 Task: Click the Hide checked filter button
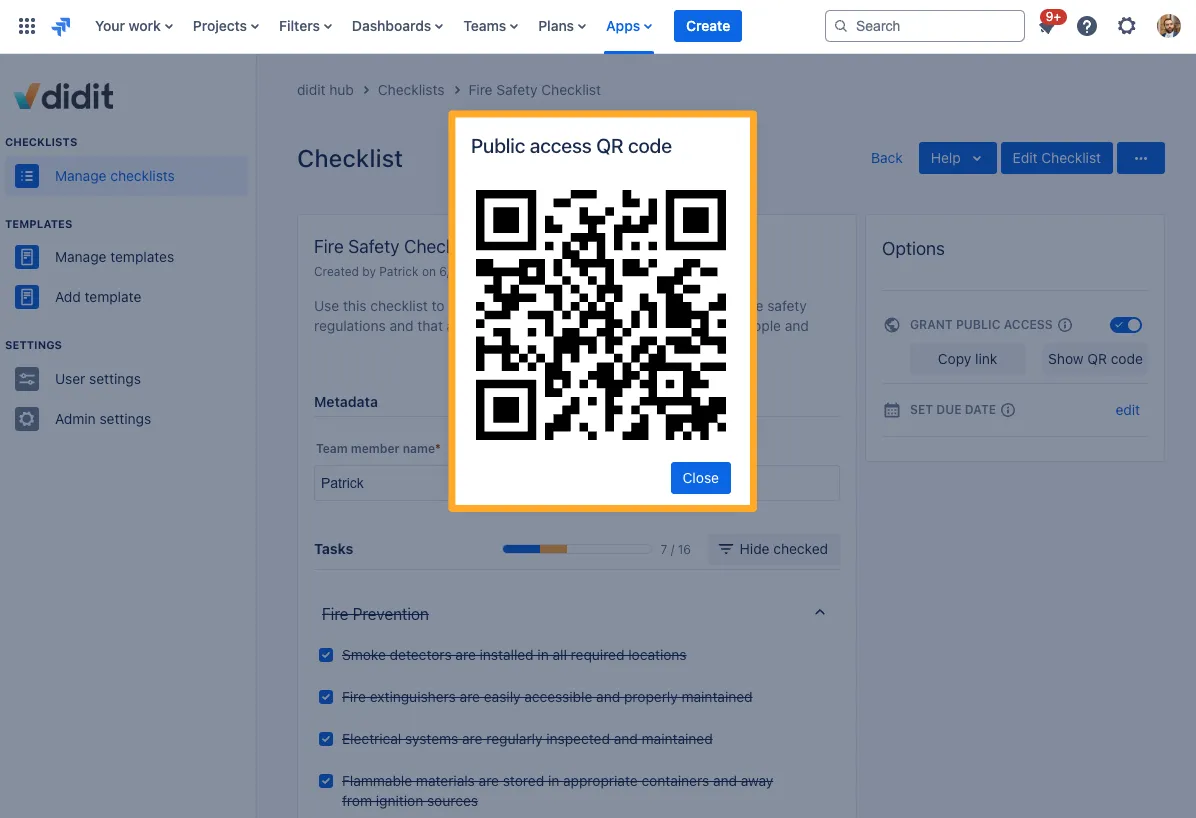(x=773, y=549)
